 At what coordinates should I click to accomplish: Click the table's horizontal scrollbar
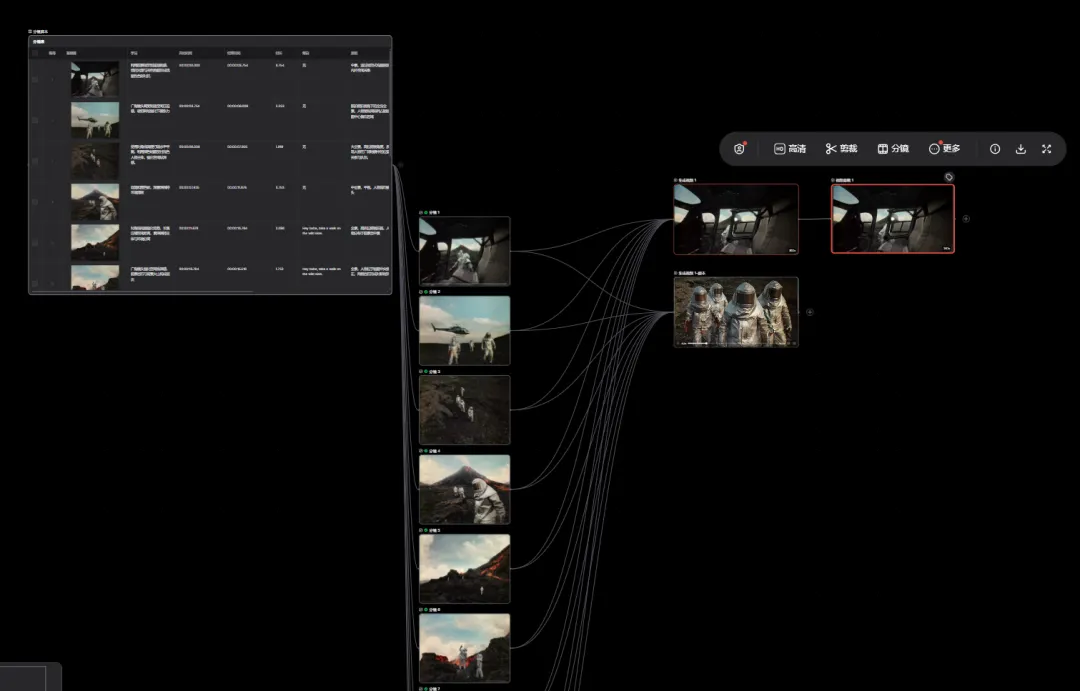point(143,292)
